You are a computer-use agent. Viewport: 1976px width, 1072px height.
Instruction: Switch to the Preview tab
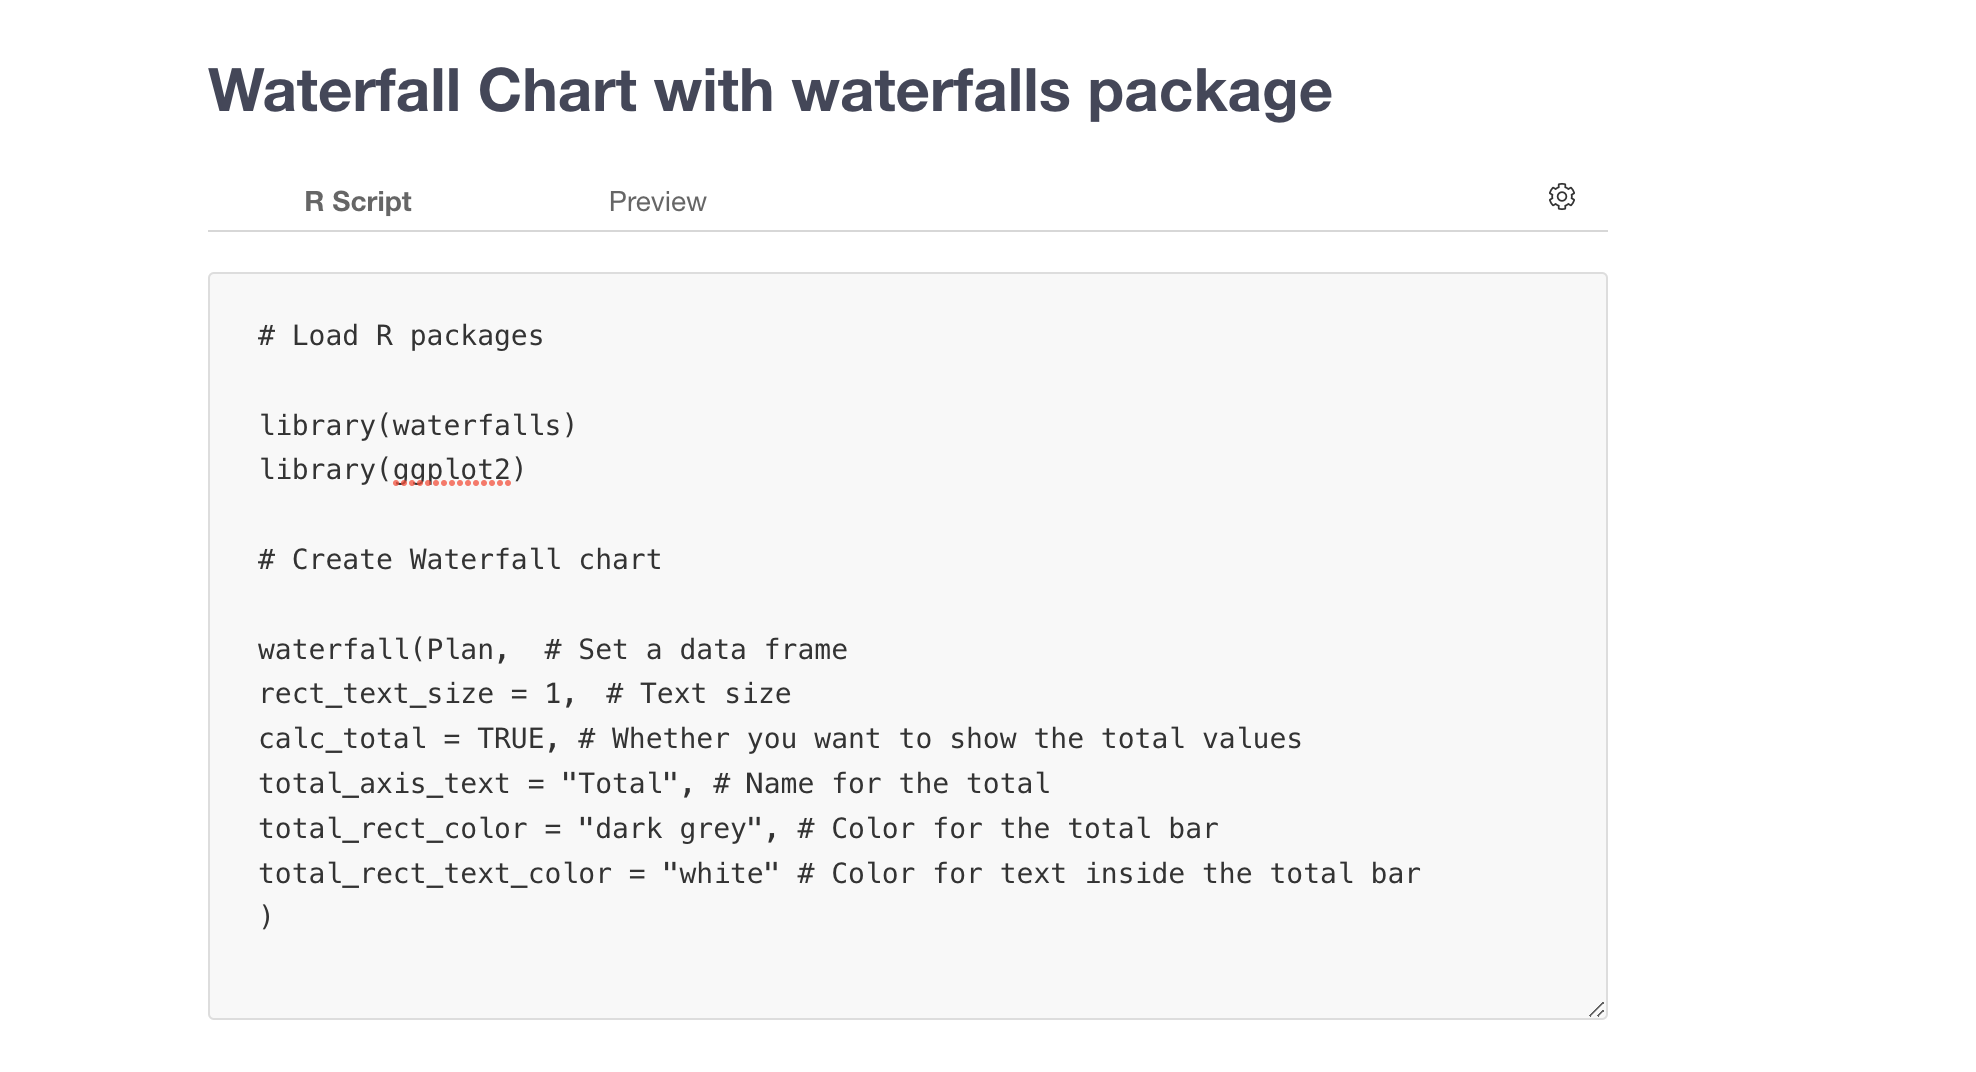click(x=657, y=202)
